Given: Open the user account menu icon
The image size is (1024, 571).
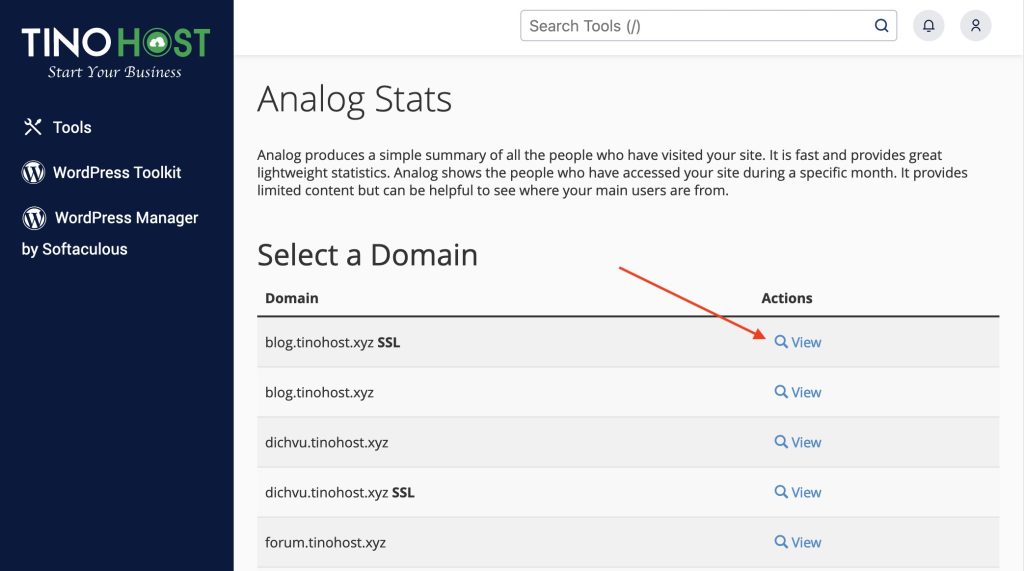Looking at the screenshot, I should coord(975,25).
